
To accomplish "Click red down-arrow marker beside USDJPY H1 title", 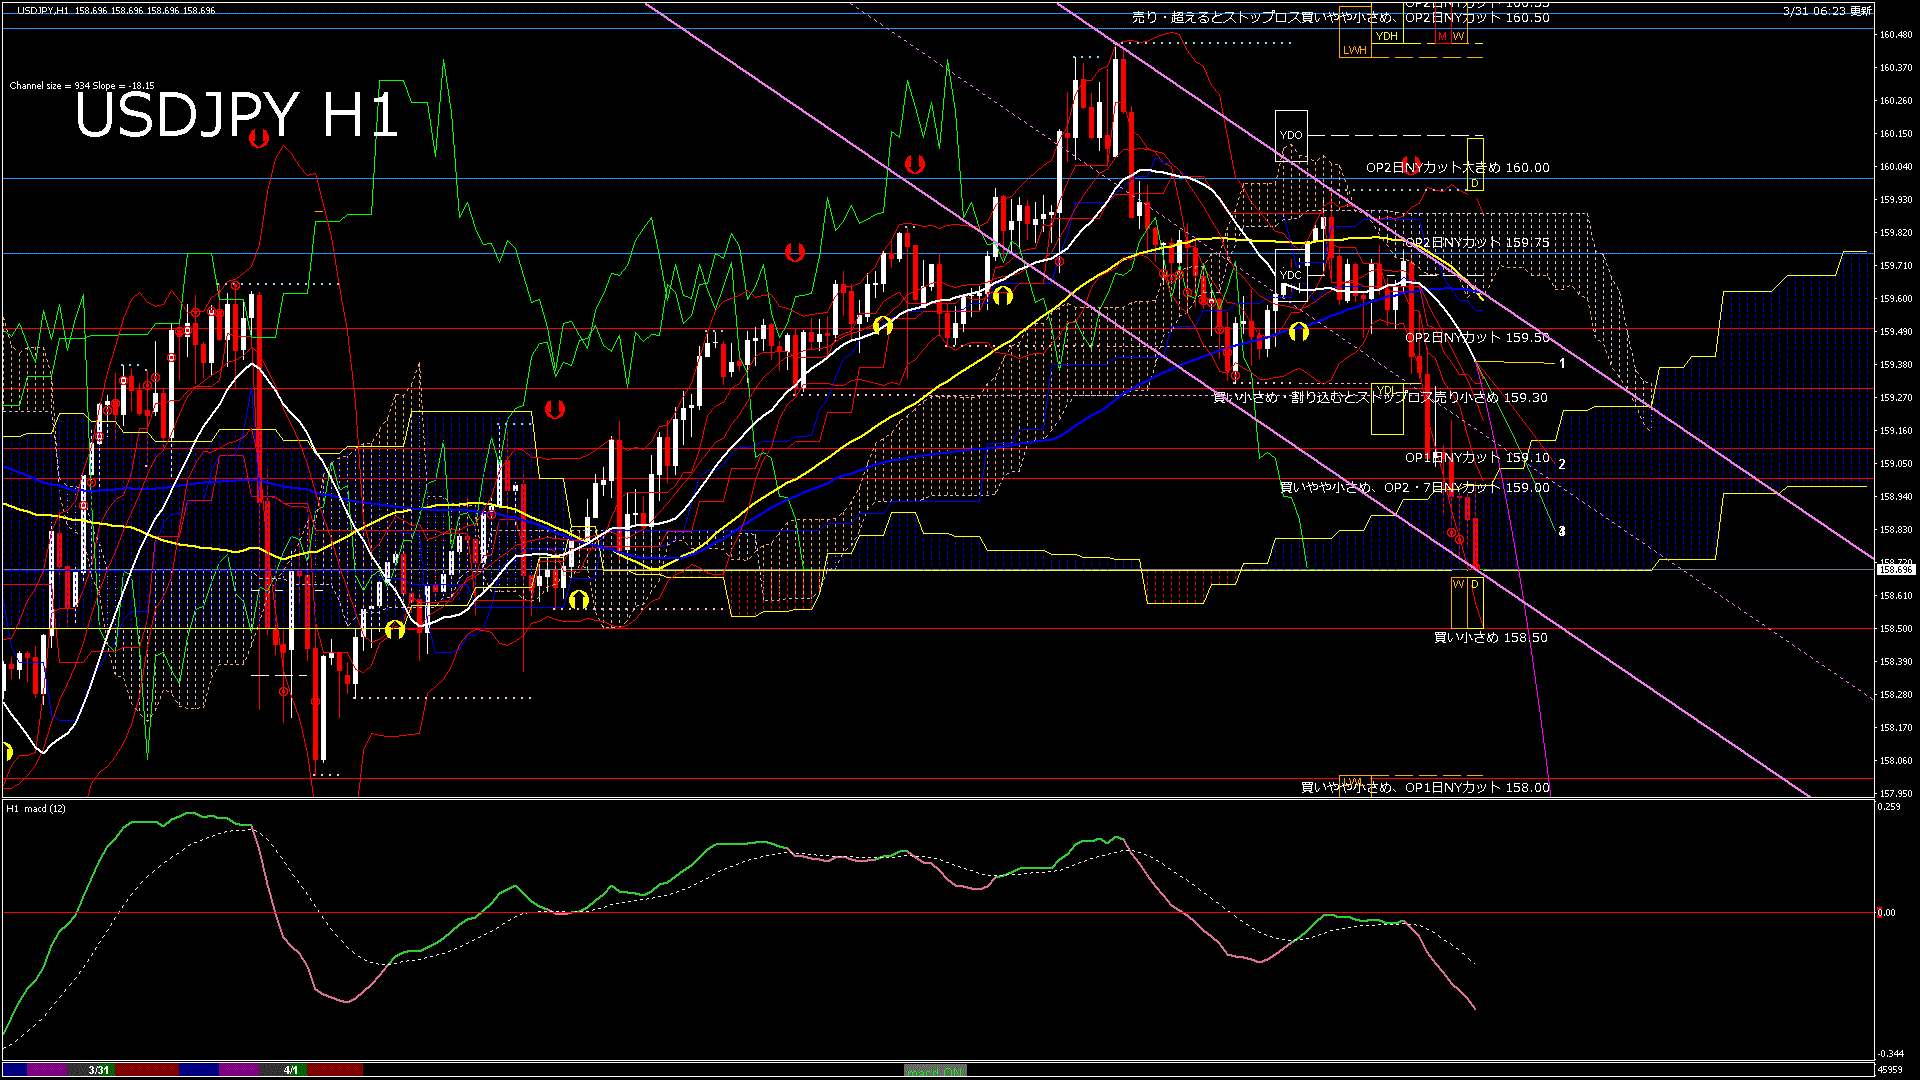I will pos(259,138).
